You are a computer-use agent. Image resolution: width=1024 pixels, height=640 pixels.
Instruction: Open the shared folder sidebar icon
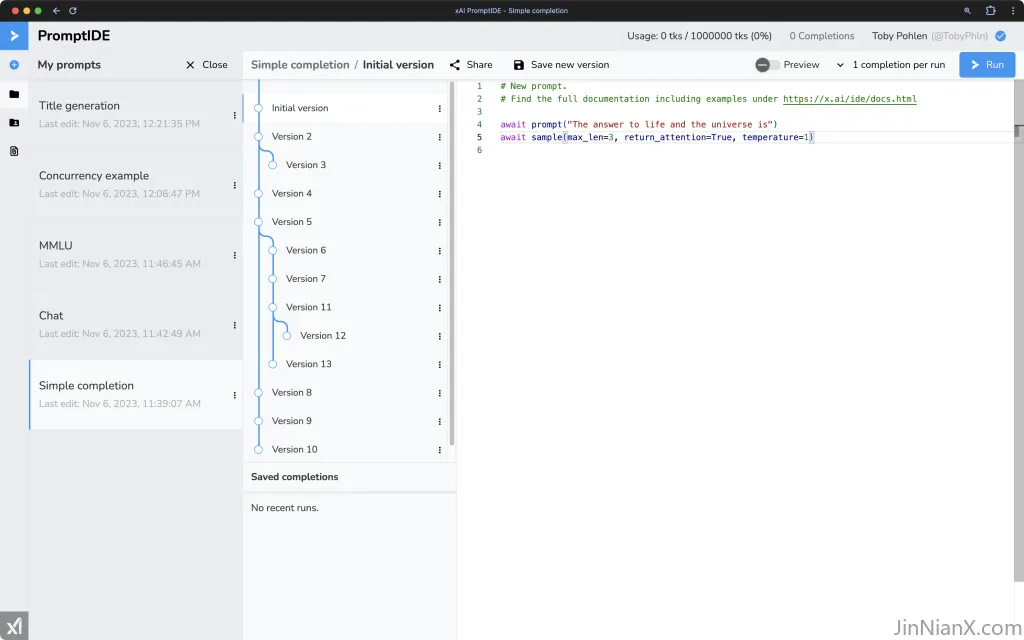click(x=14, y=123)
